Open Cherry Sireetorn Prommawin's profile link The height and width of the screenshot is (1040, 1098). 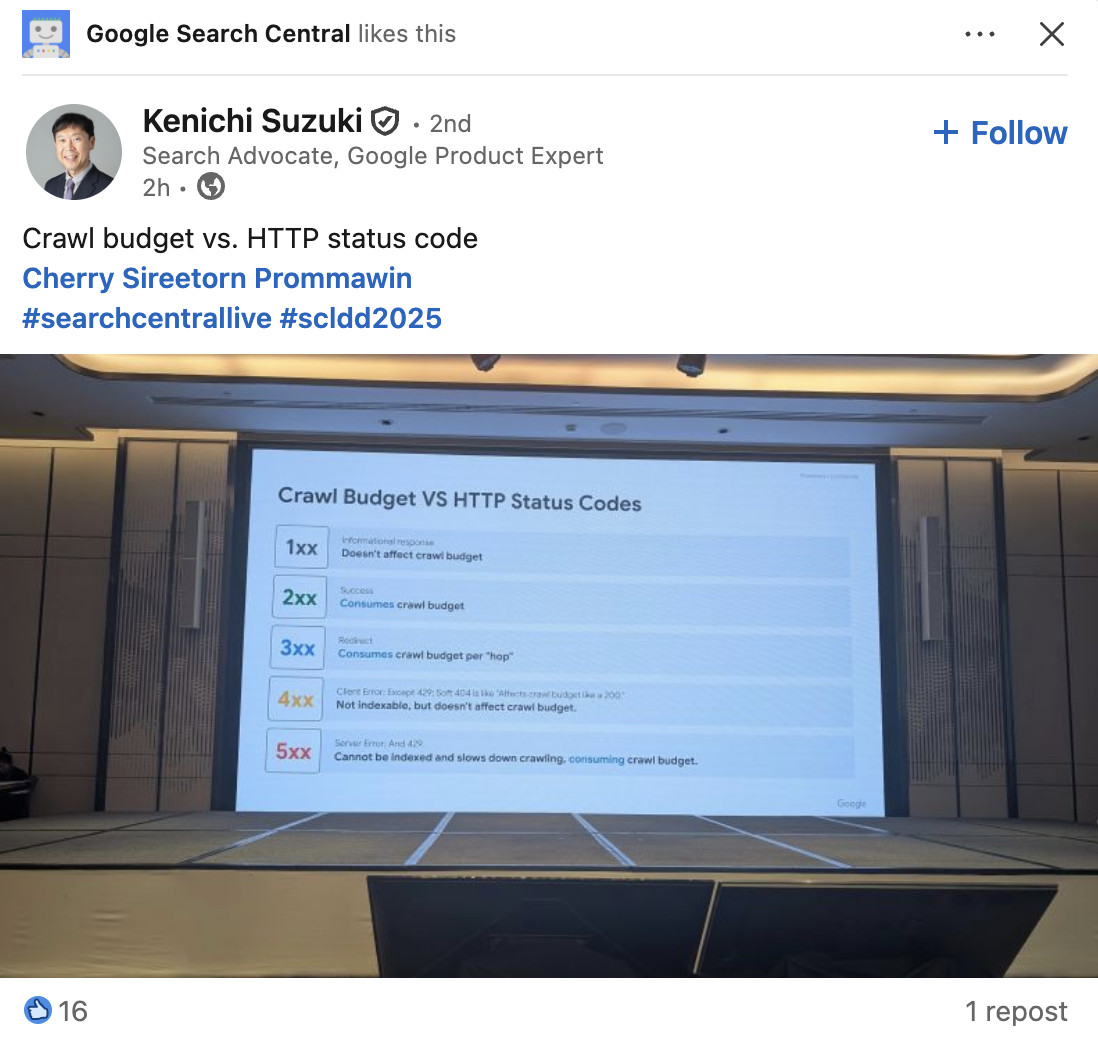217,278
